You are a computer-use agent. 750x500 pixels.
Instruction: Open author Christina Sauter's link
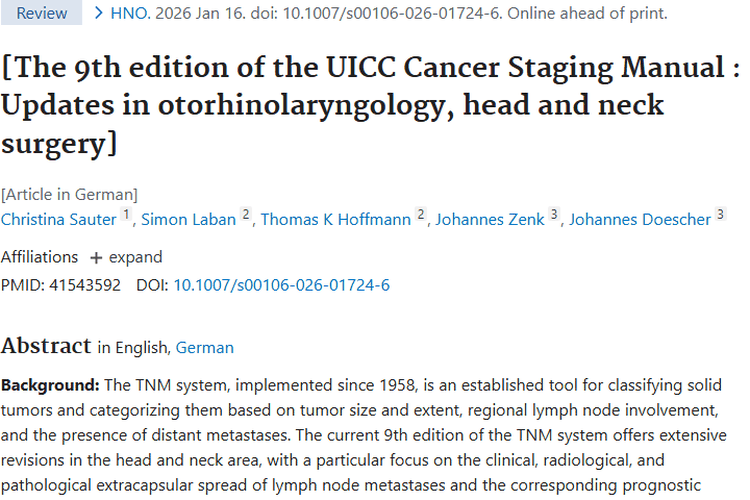pyautogui.click(x=58, y=219)
